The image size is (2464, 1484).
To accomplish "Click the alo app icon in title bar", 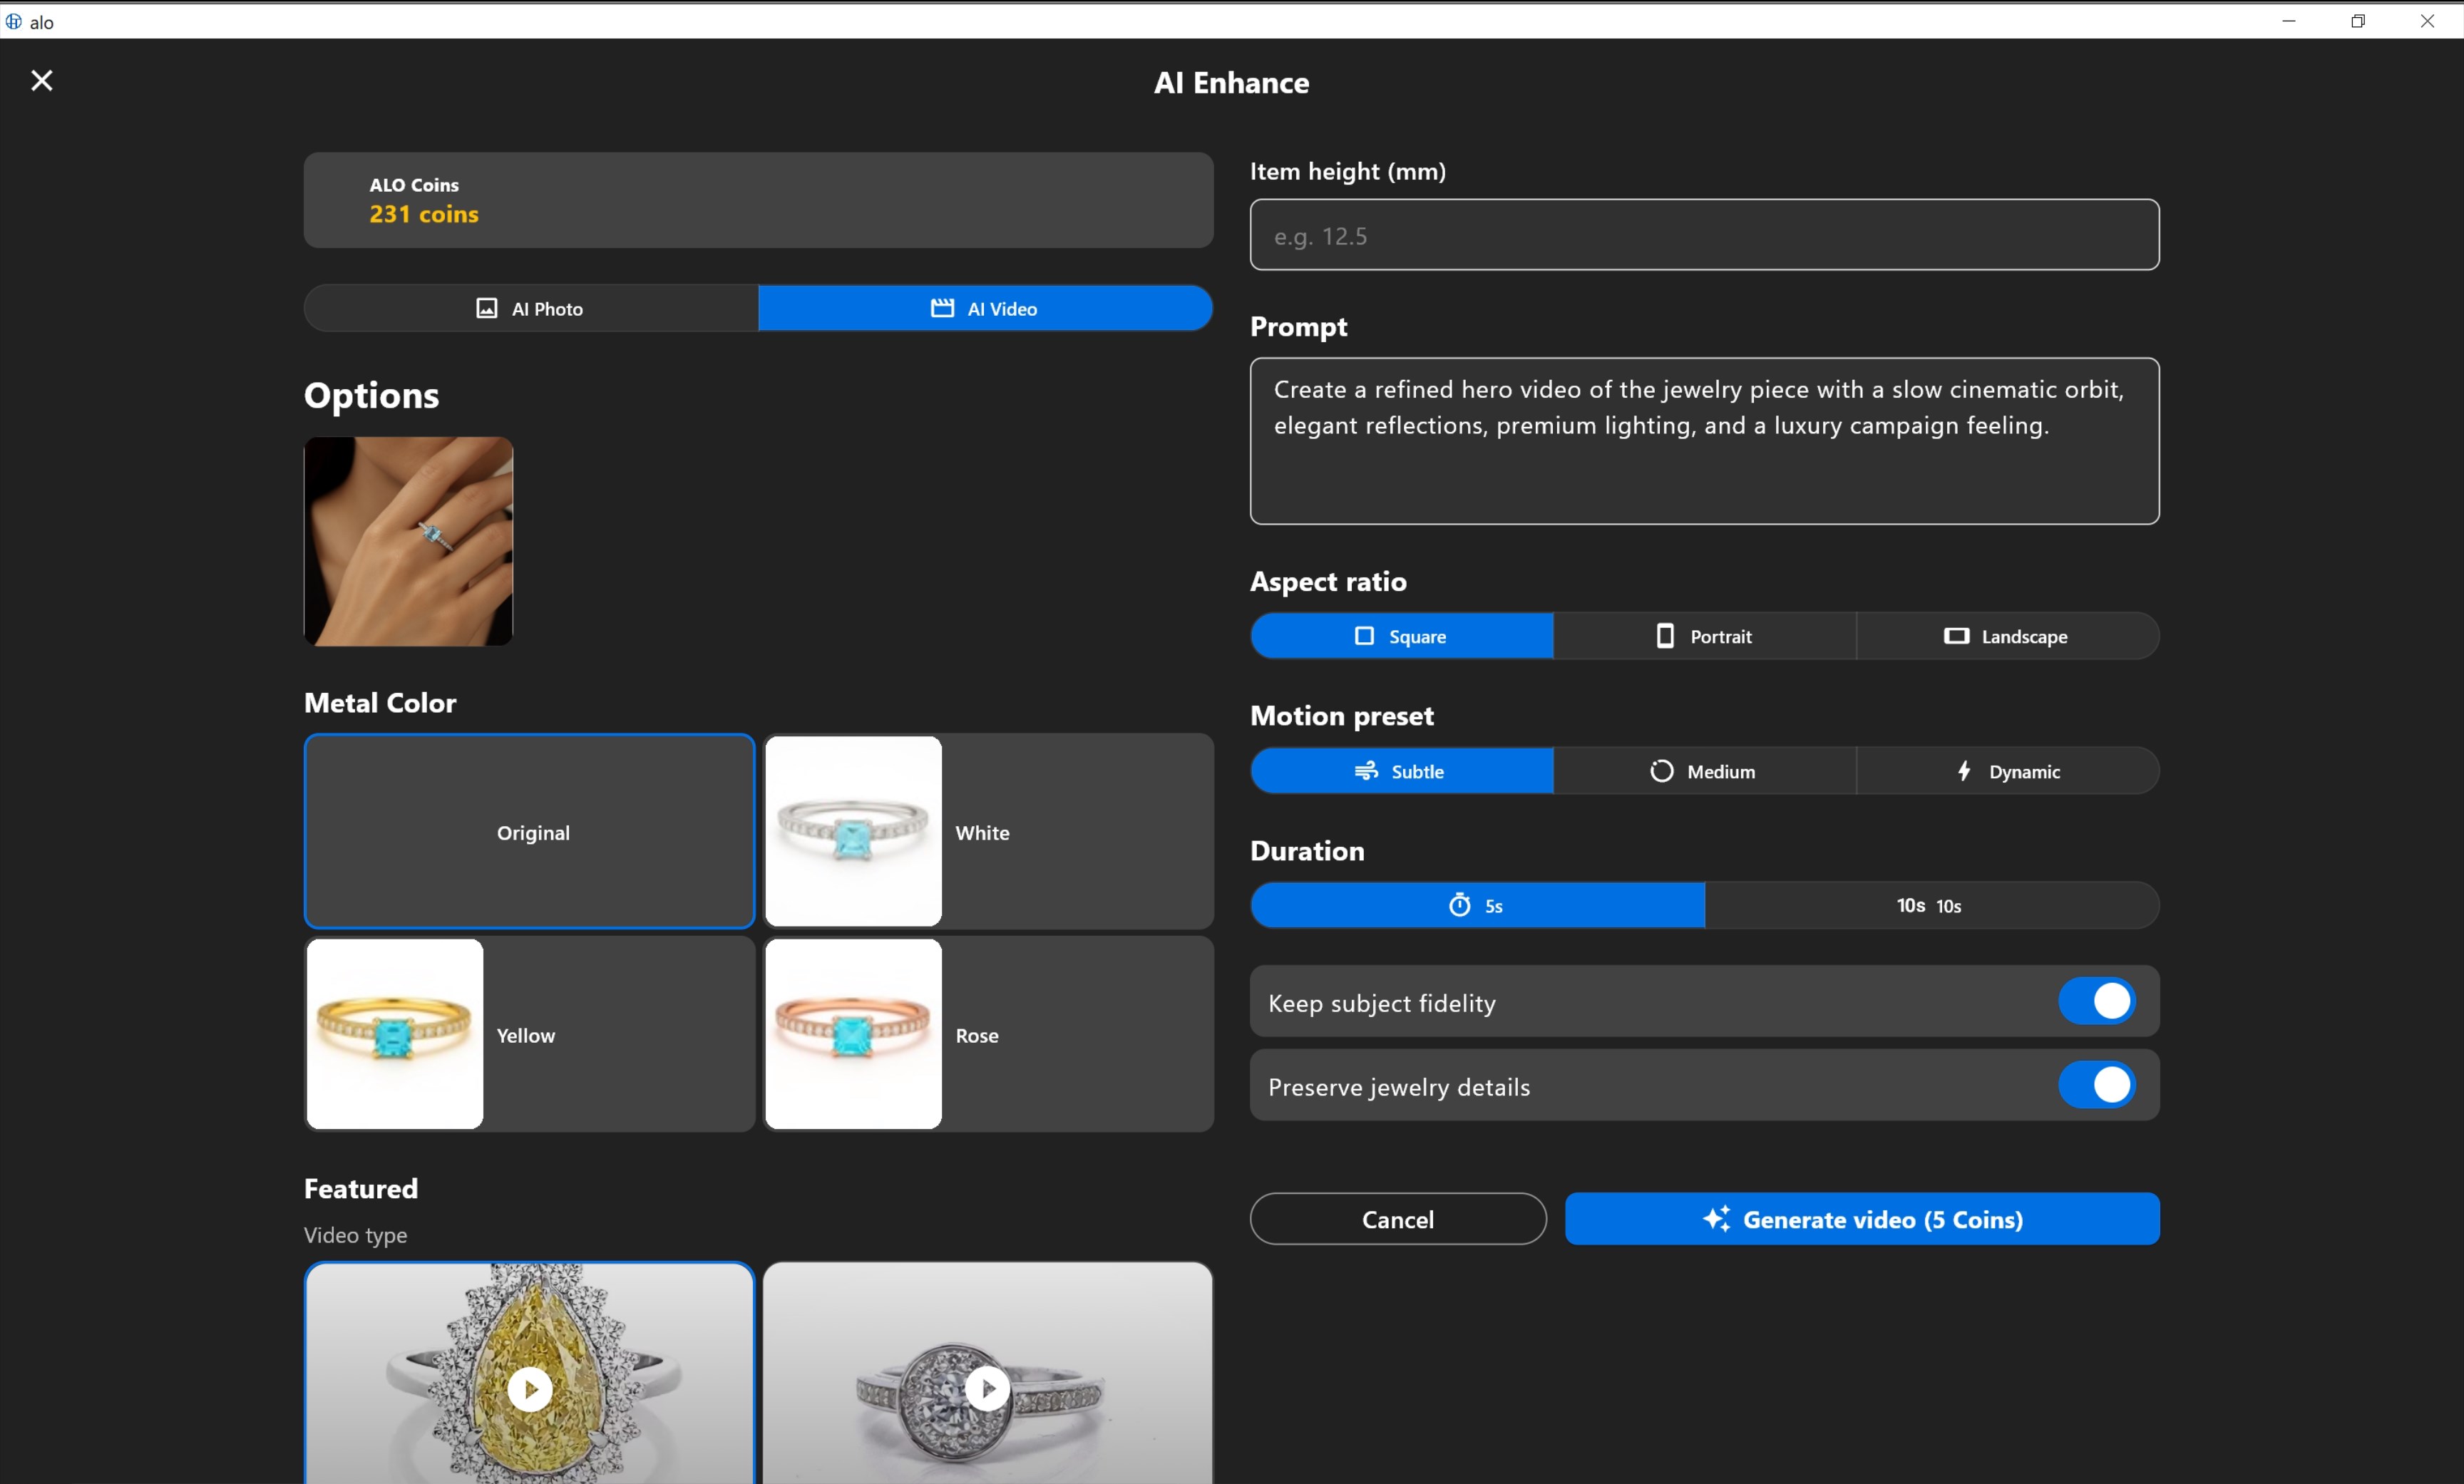I will [x=14, y=21].
